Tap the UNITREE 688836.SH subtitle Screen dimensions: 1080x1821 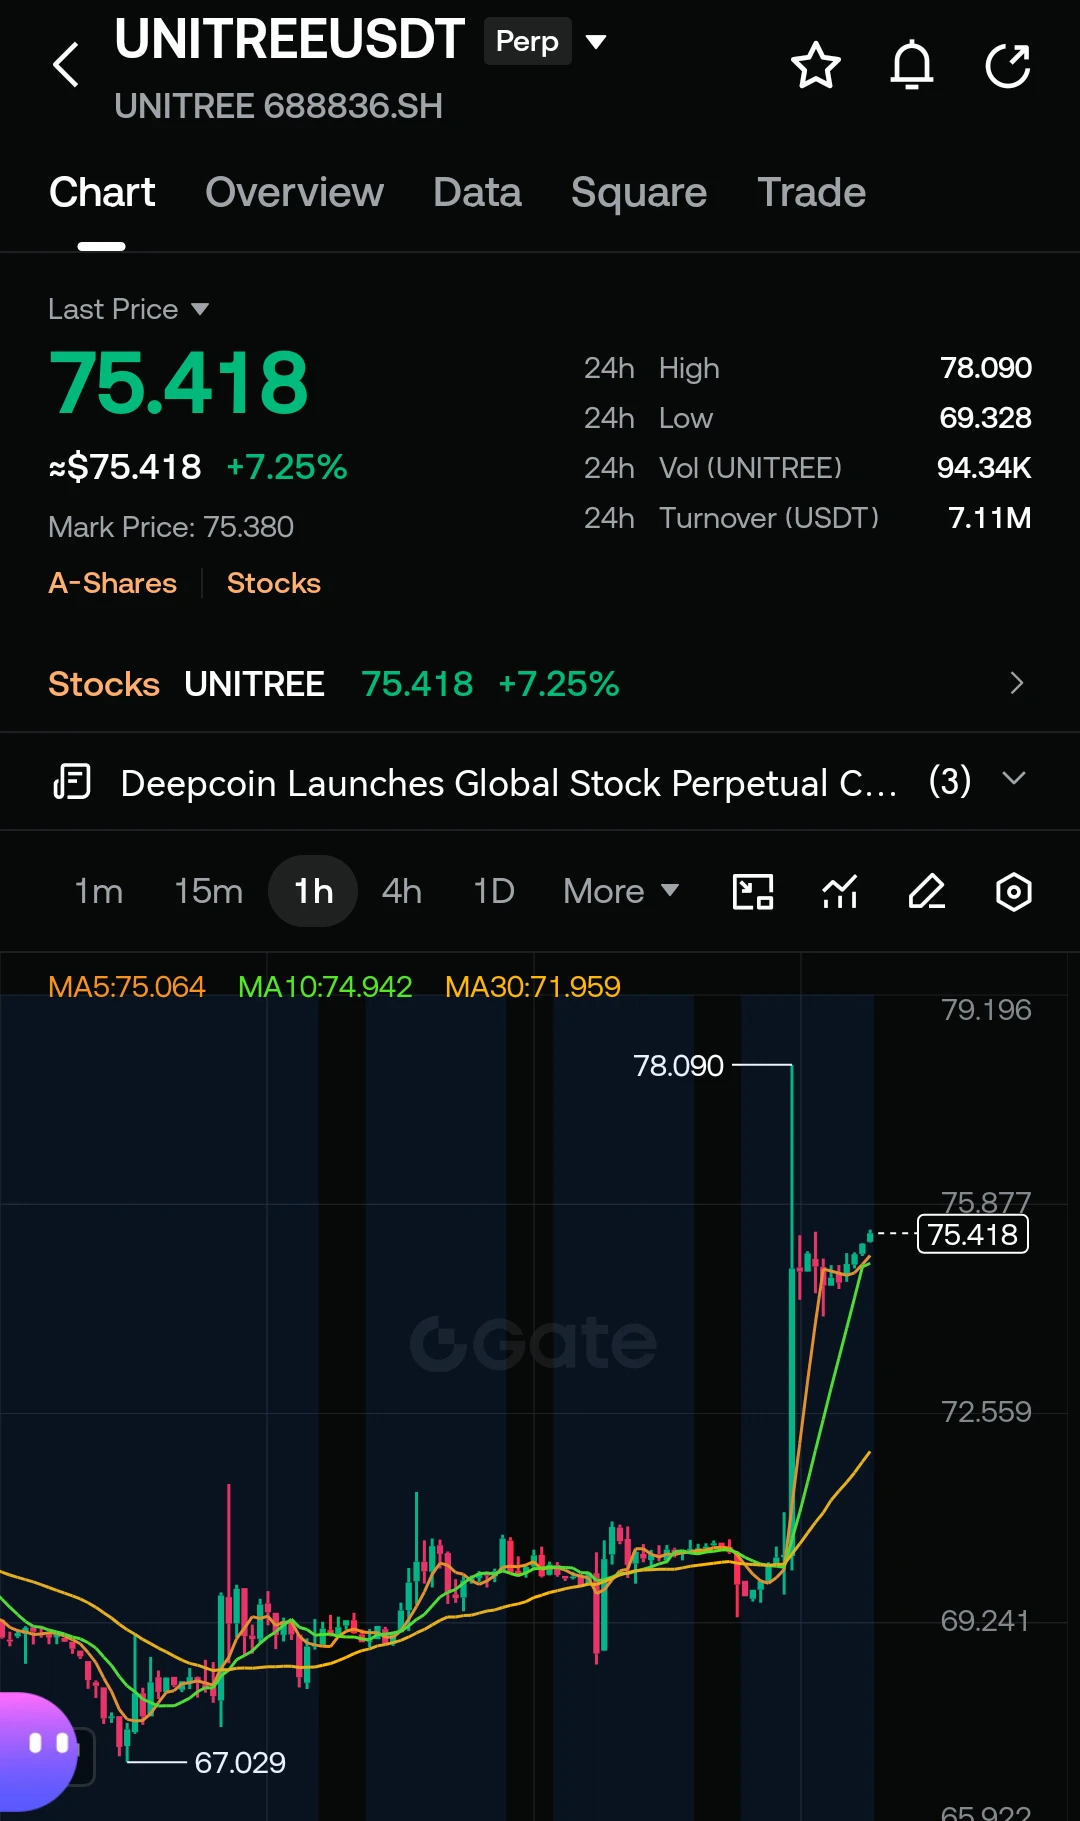click(x=279, y=106)
